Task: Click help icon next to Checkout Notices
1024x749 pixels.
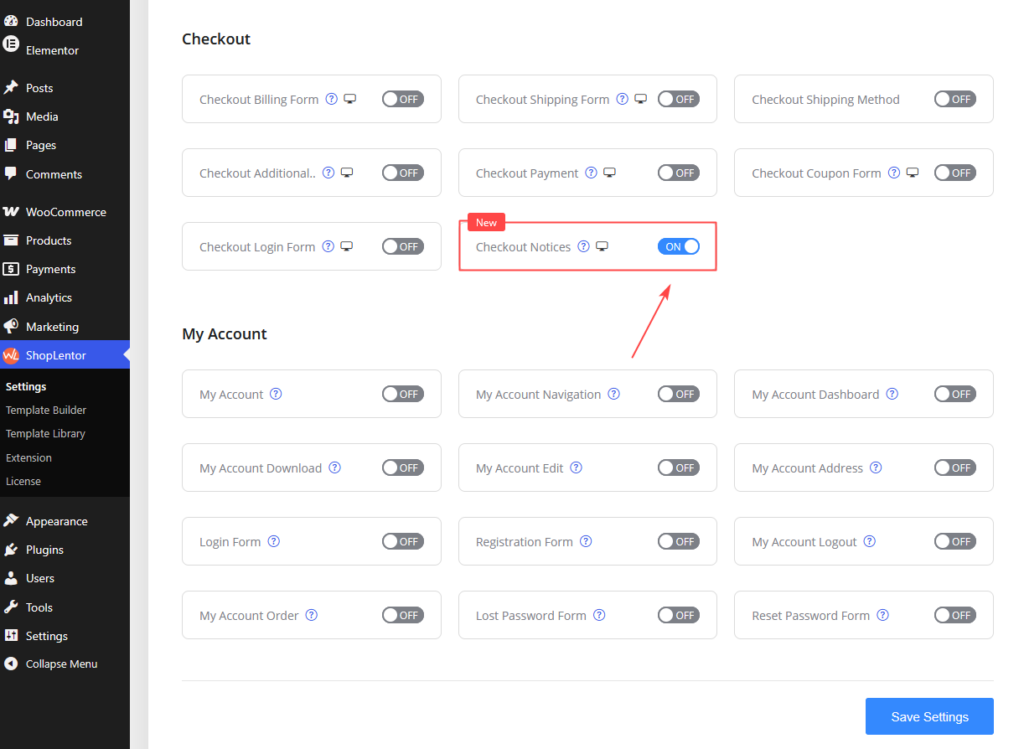Action: [x=584, y=246]
